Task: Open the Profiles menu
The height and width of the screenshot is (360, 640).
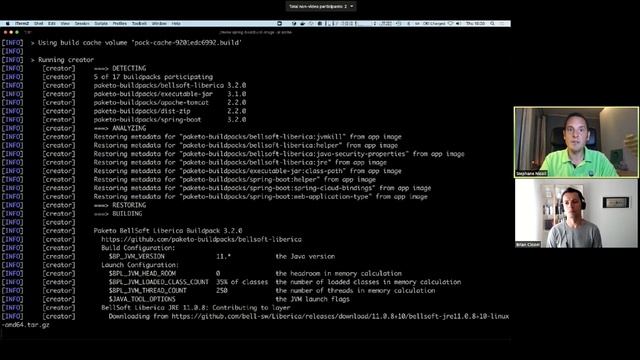Action: coord(120,24)
